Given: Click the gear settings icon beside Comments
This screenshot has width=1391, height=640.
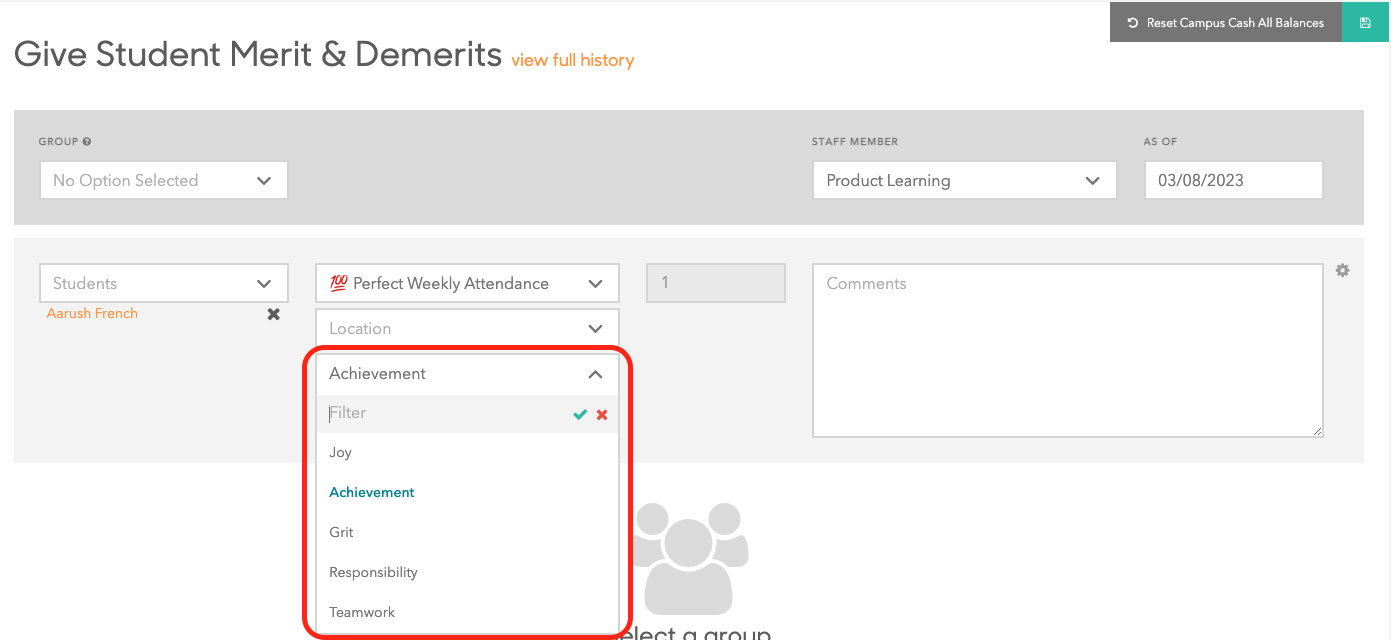Looking at the screenshot, I should click(1342, 270).
